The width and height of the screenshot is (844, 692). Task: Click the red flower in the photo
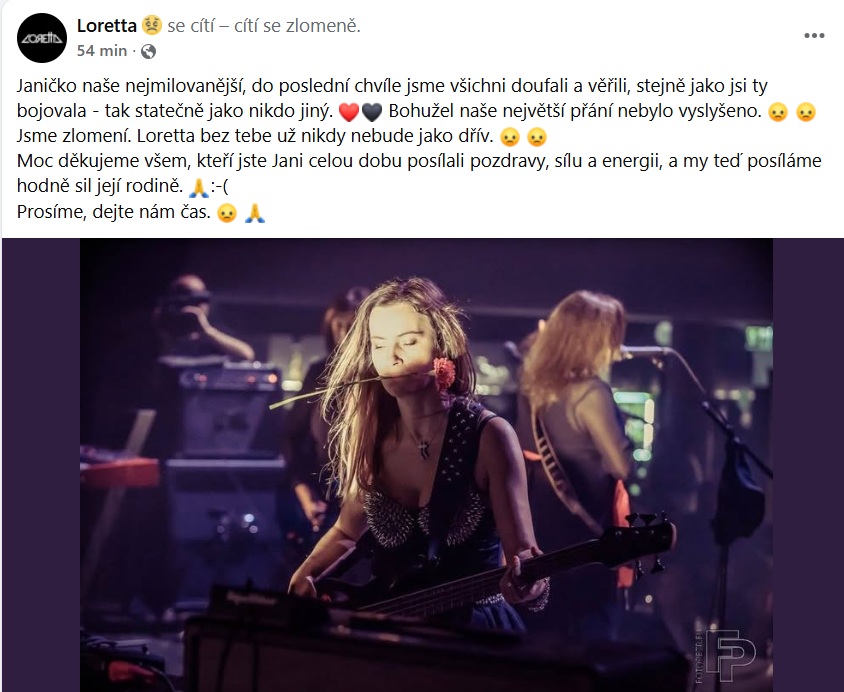(444, 373)
